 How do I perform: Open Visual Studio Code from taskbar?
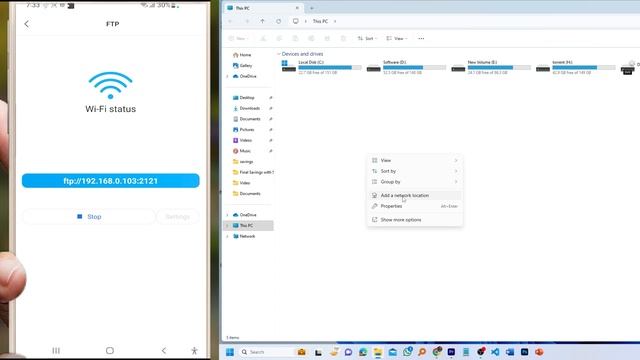click(495, 352)
